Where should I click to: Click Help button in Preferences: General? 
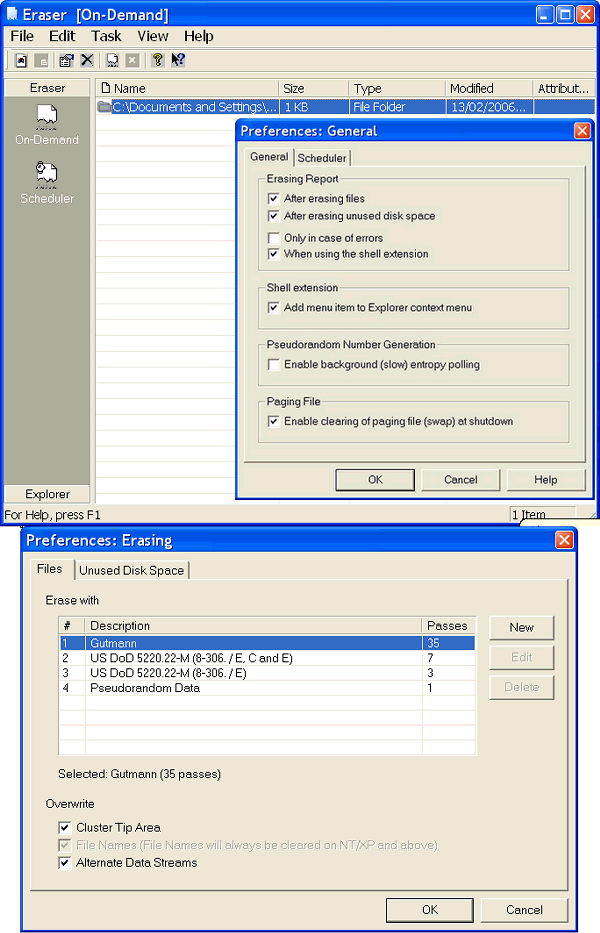(x=546, y=480)
